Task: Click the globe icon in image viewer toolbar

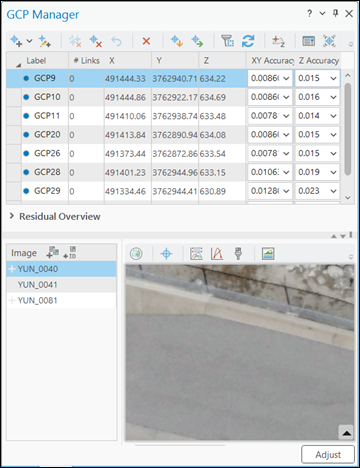Action: (136, 254)
